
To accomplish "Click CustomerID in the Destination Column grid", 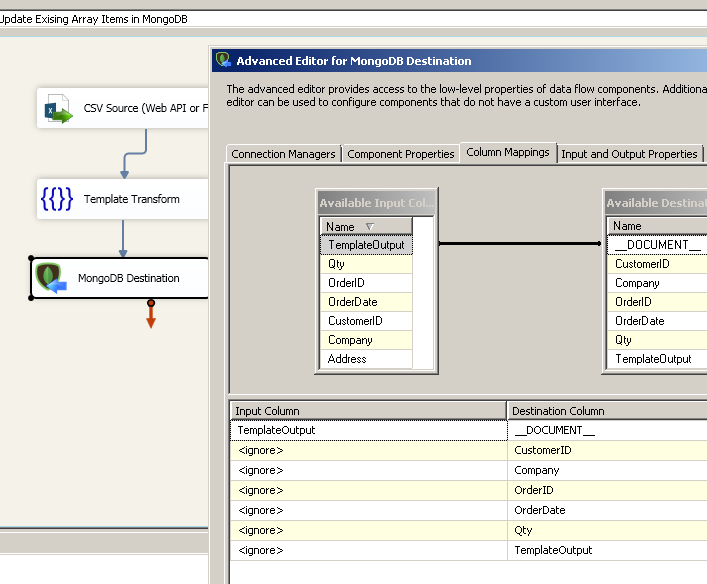I will click(x=607, y=450).
